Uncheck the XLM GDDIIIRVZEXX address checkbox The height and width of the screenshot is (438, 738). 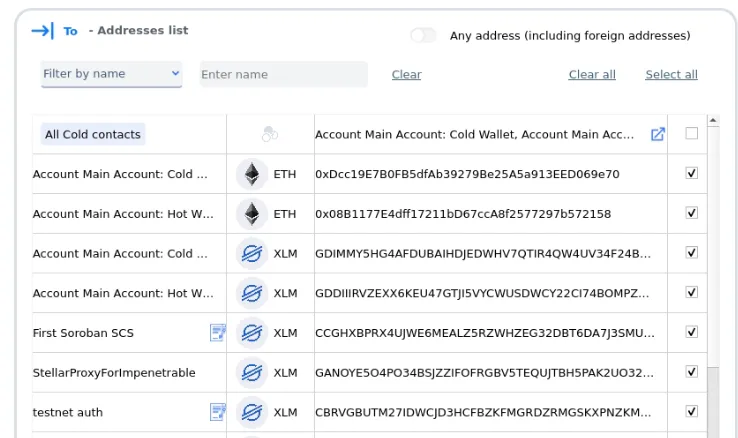coord(691,292)
